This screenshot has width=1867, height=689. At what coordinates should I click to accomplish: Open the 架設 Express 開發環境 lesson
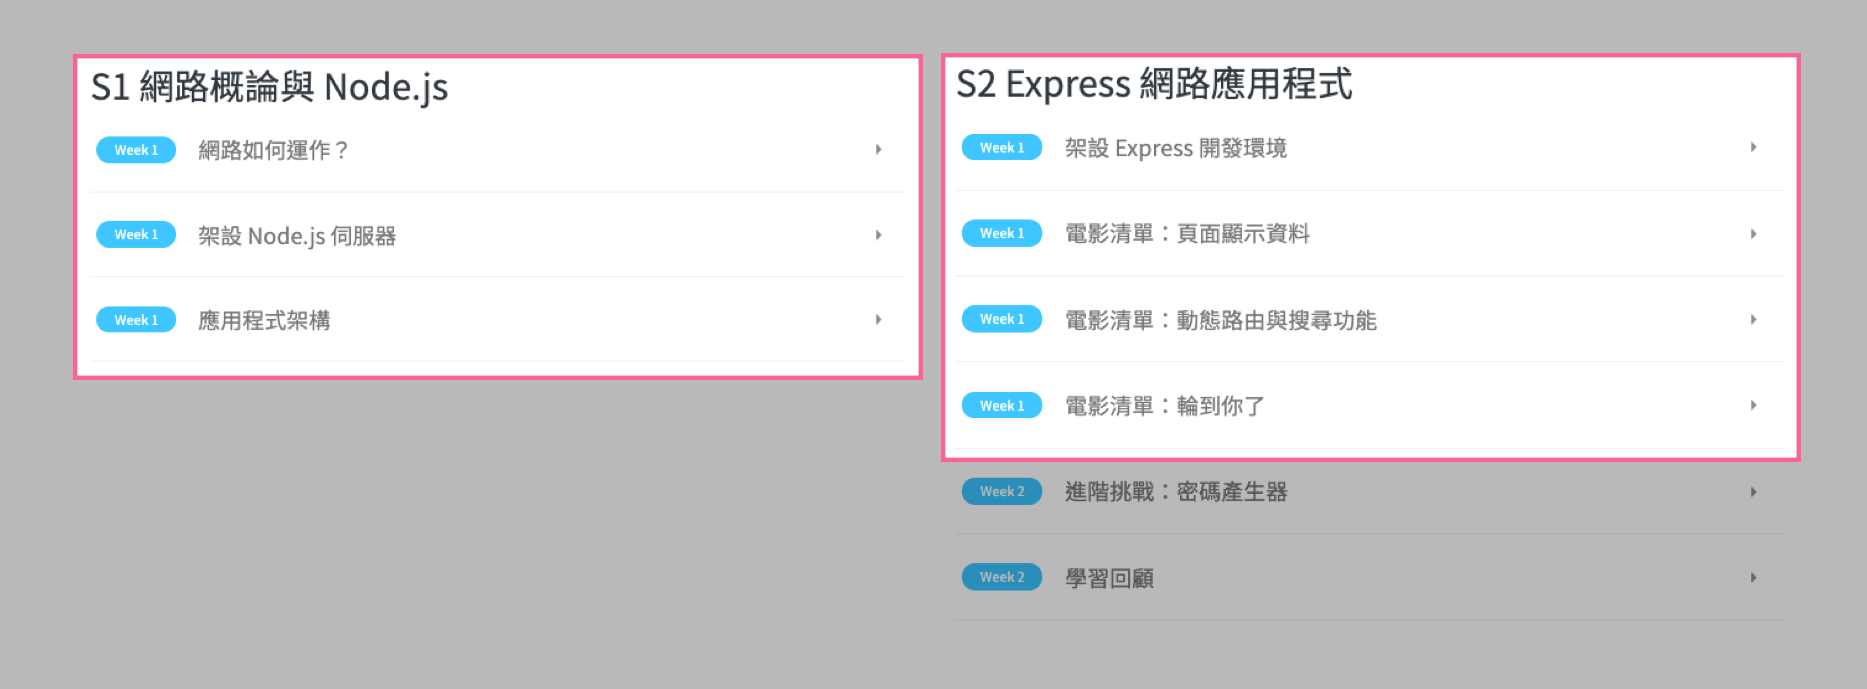[1175, 148]
